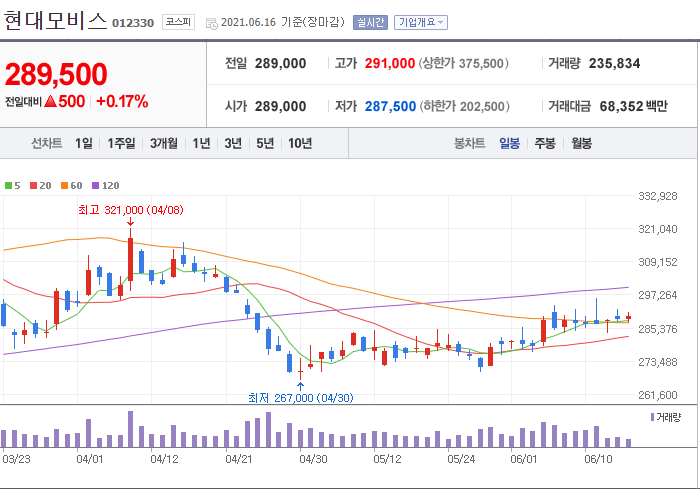
Task: Click the tall red candle on 04/08
Action: pyautogui.click(x=130, y=259)
